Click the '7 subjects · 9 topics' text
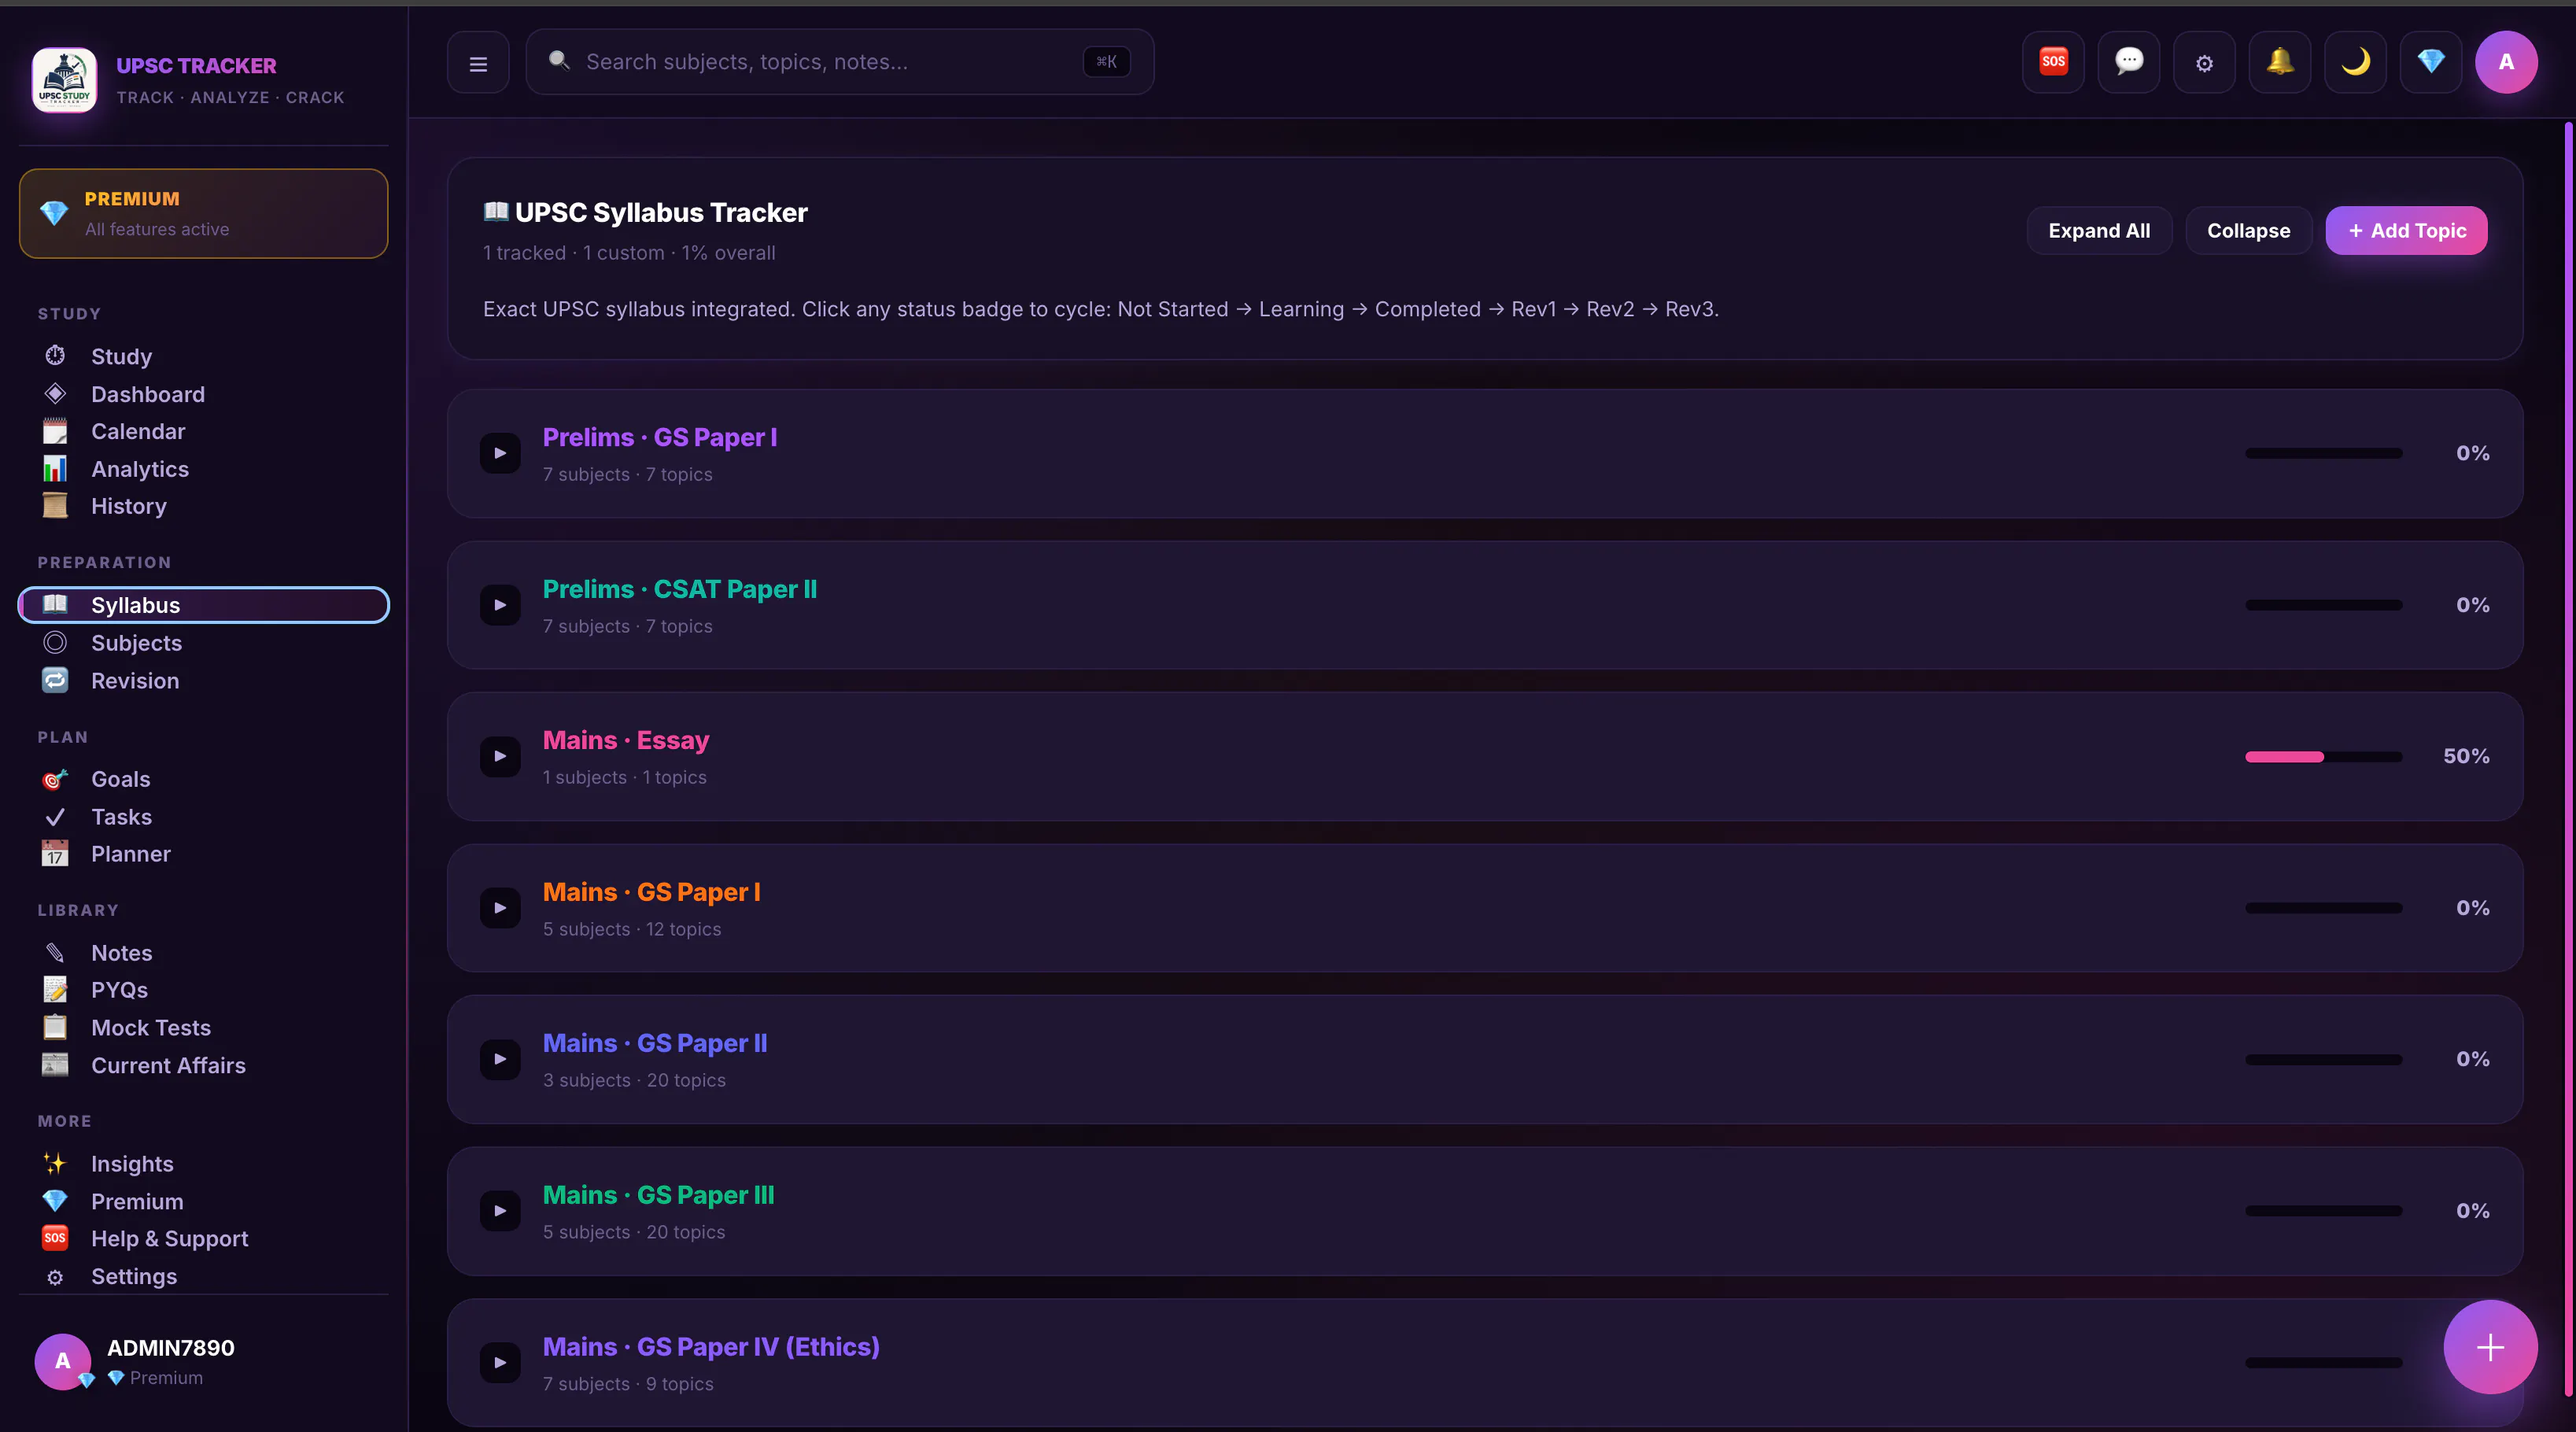Screen dimensions: 2576x1432 pos(628,1384)
